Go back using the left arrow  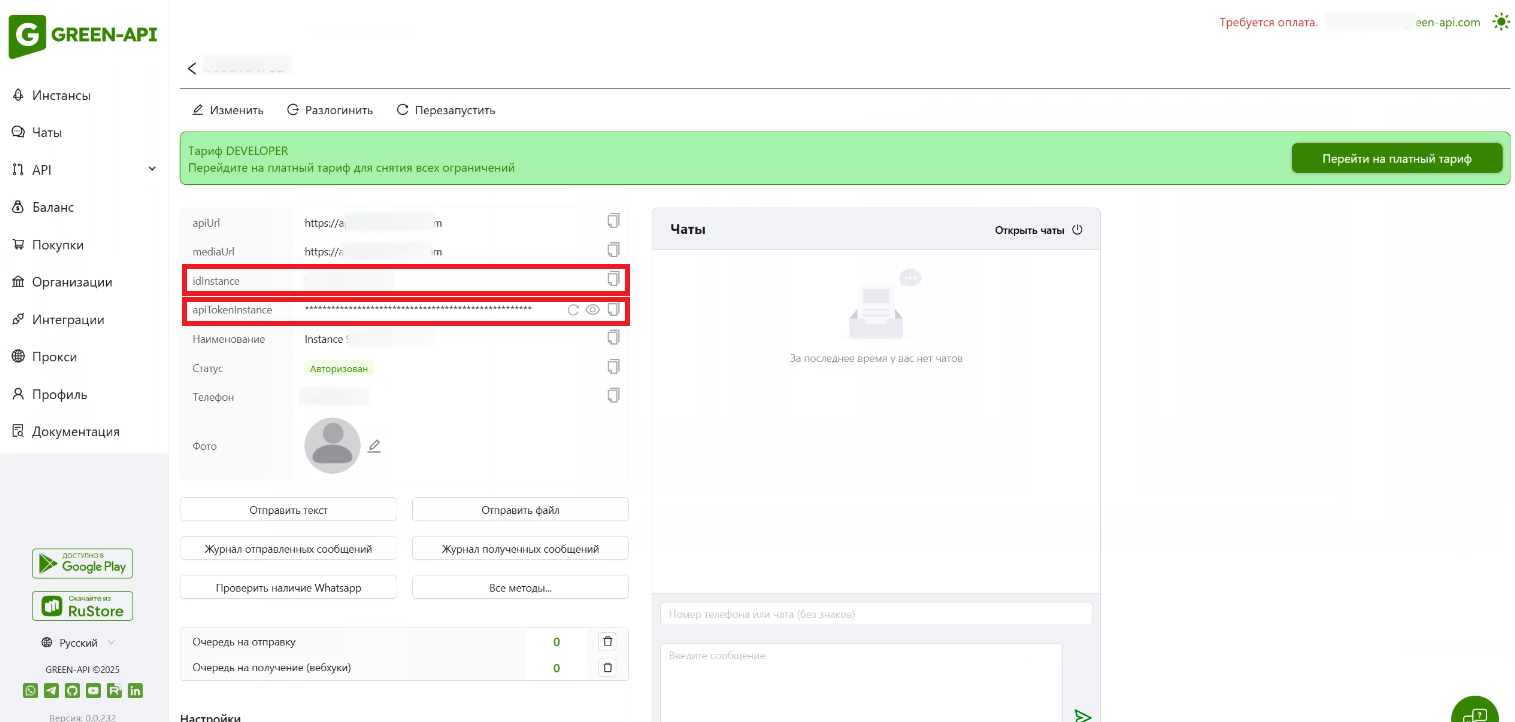[192, 68]
